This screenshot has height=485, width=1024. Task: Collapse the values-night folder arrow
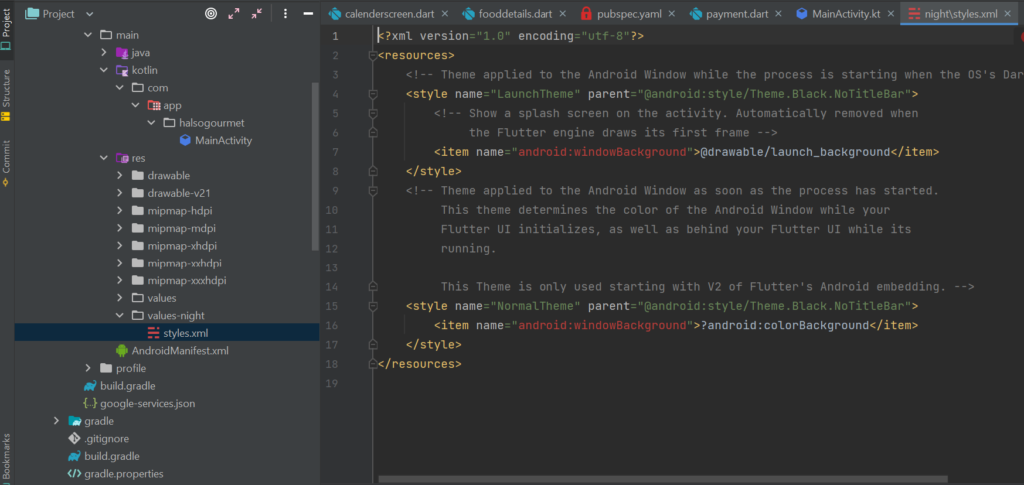coord(120,316)
